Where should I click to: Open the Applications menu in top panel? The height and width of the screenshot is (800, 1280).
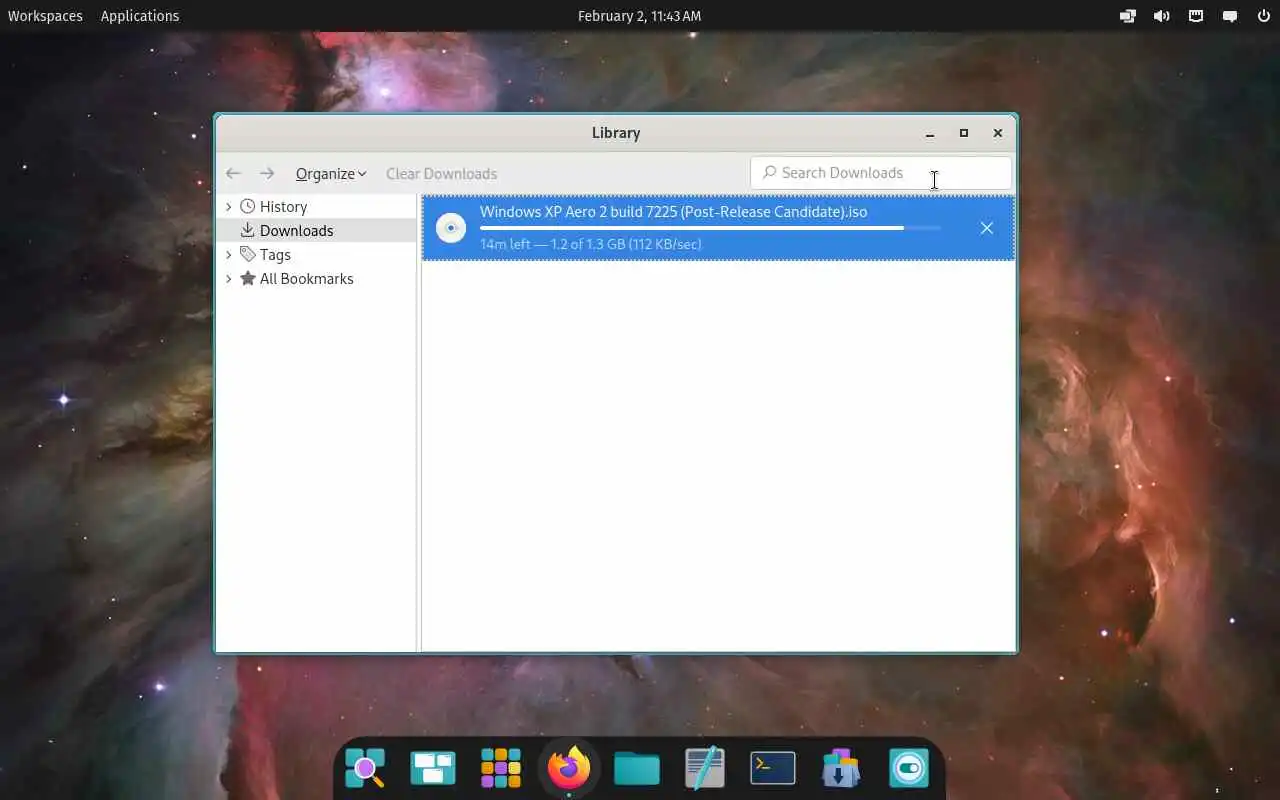pyautogui.click(x=140, y=16)
